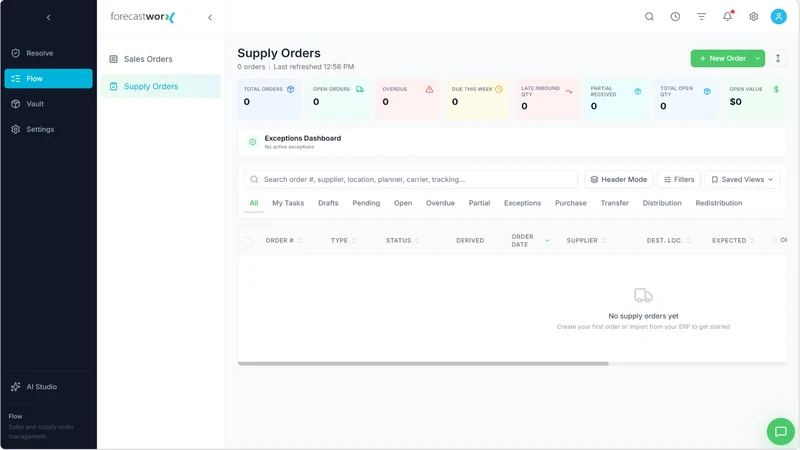Open the chat support bubble
The height and width of the screenshot is (450, 800).
(x=781, y=432)
